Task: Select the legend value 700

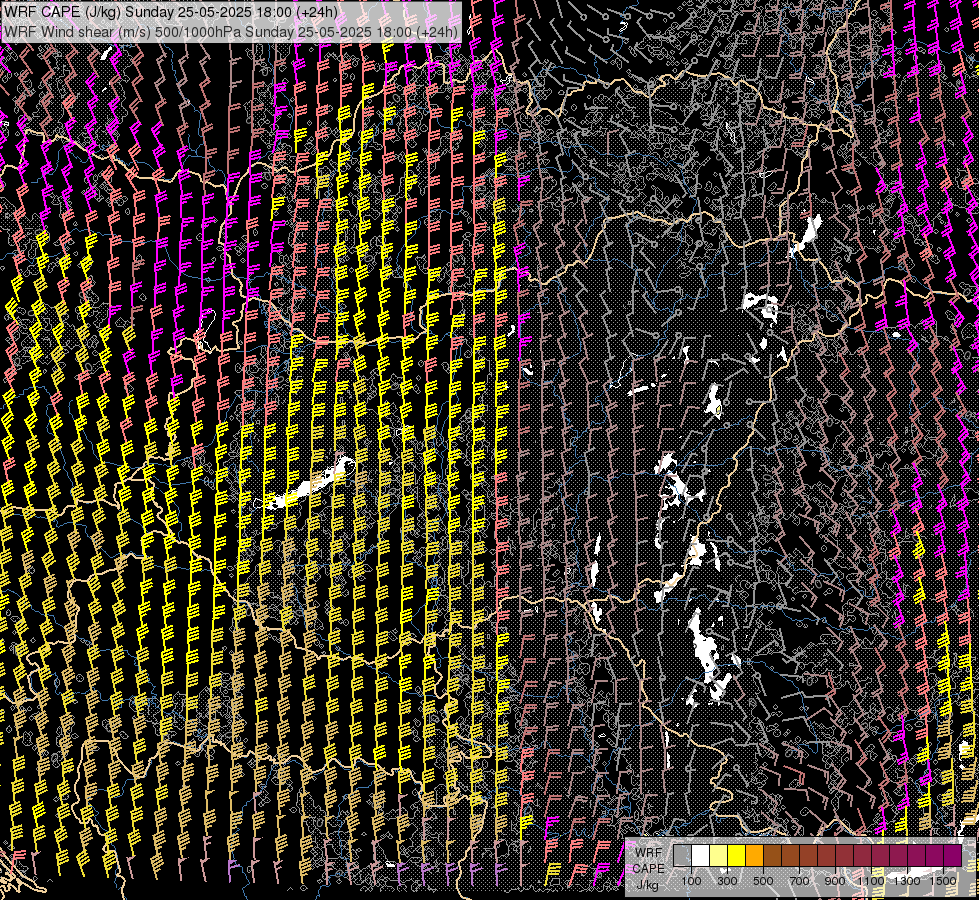Action: (800, 881)
